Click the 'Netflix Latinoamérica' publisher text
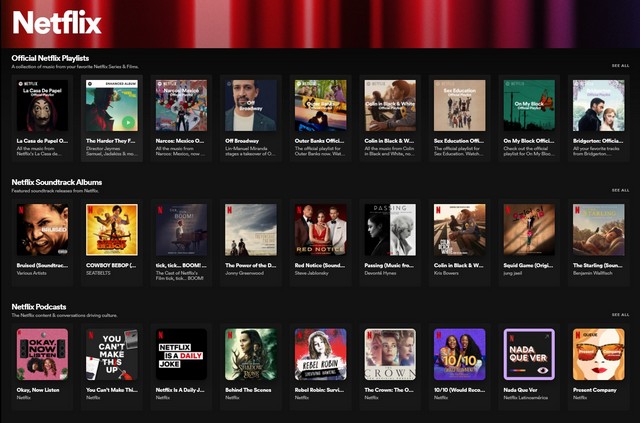The height and width of the screenshot is (423, 640). click(526, 397)
